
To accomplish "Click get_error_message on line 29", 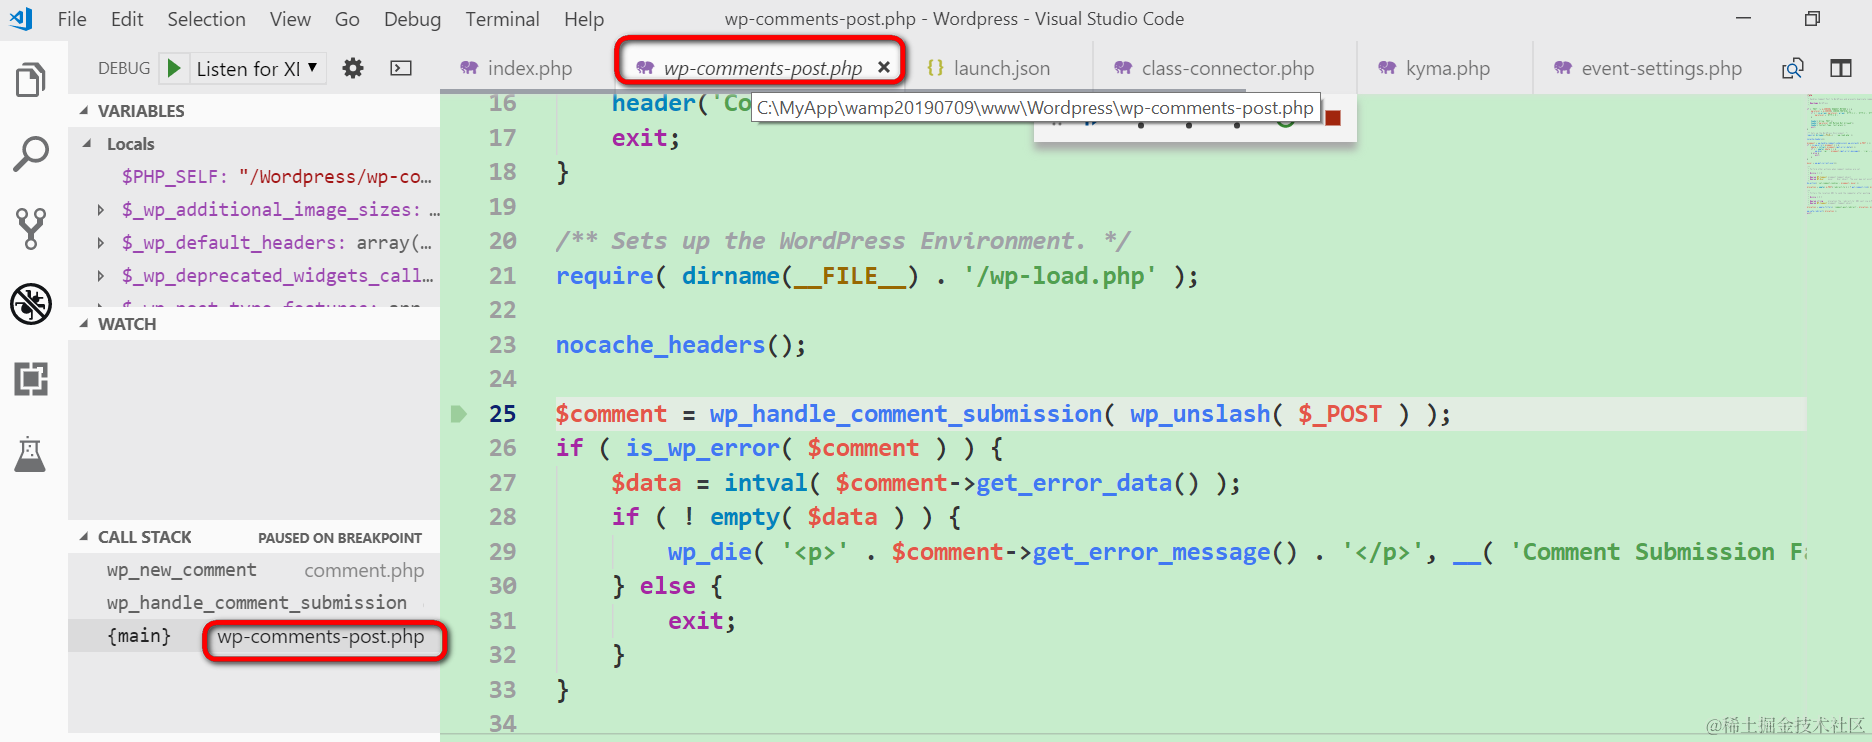I will [x=1151, y=552].
